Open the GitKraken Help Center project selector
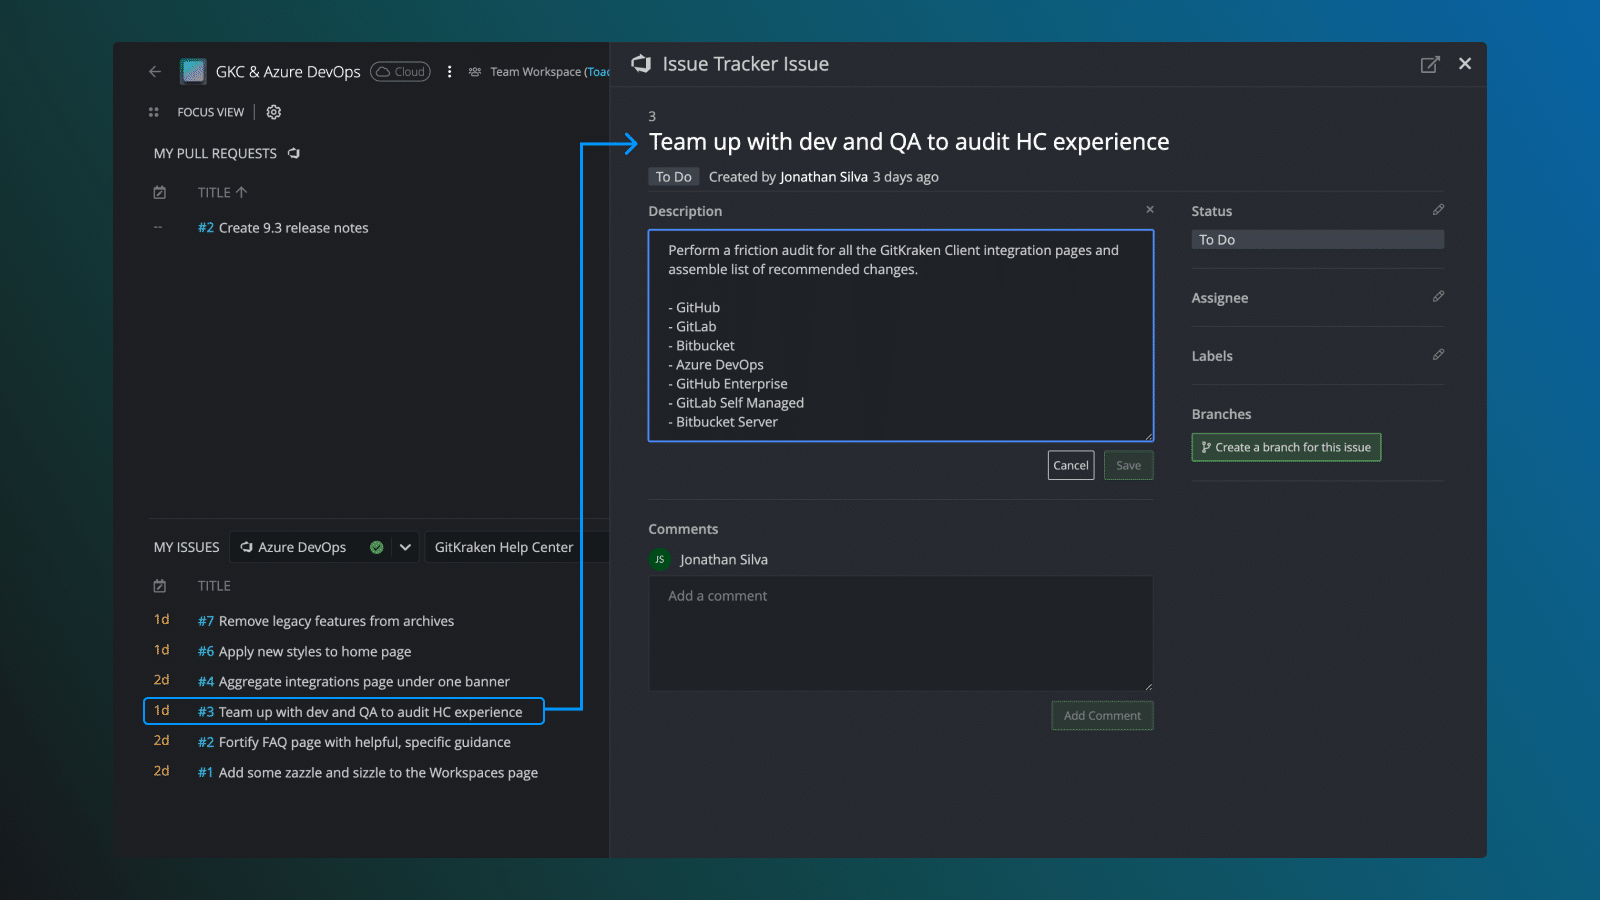Screen dimensions: 1600x900 (516, 547)
